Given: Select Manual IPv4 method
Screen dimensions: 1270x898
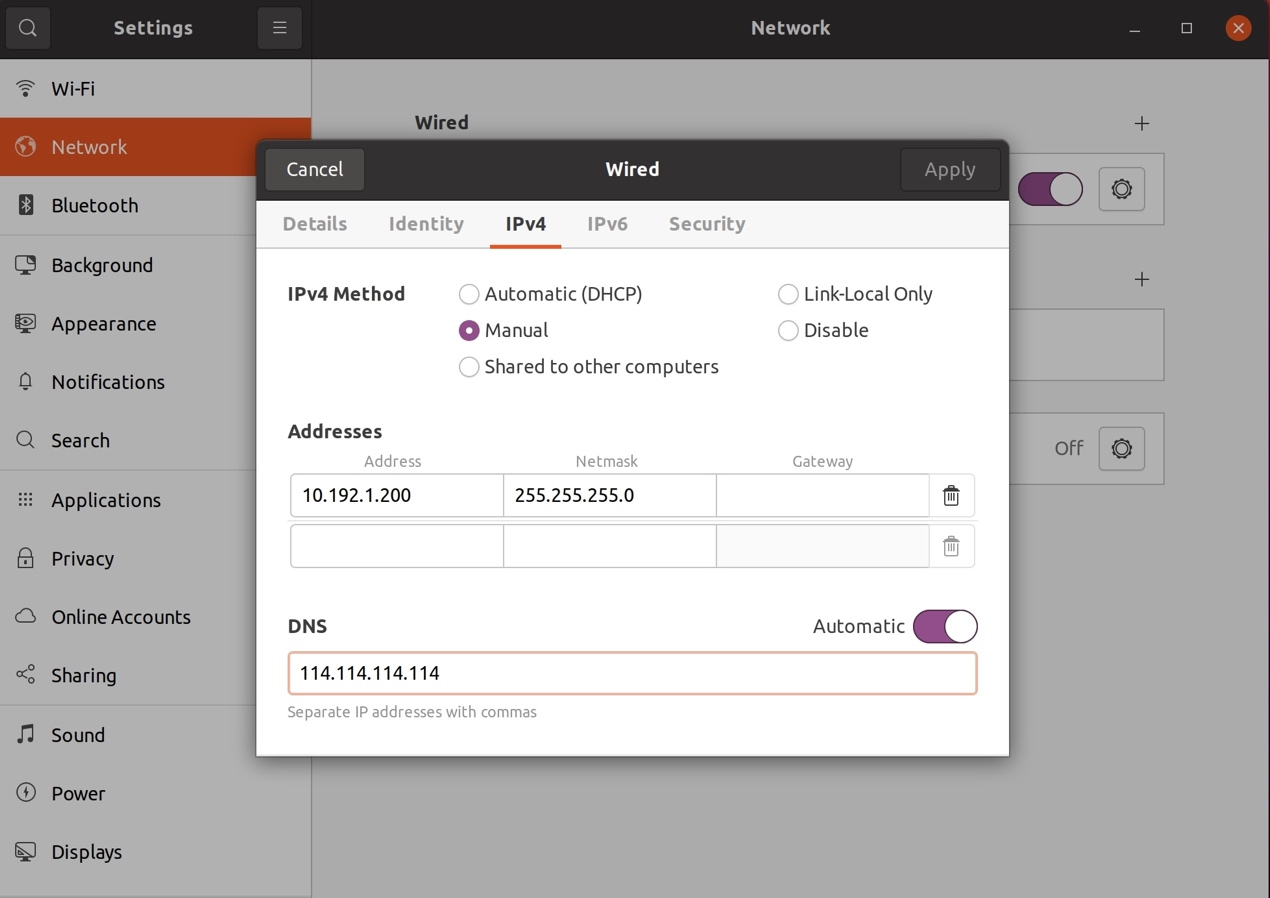Looking at the screenshot, I should (503, 330).
